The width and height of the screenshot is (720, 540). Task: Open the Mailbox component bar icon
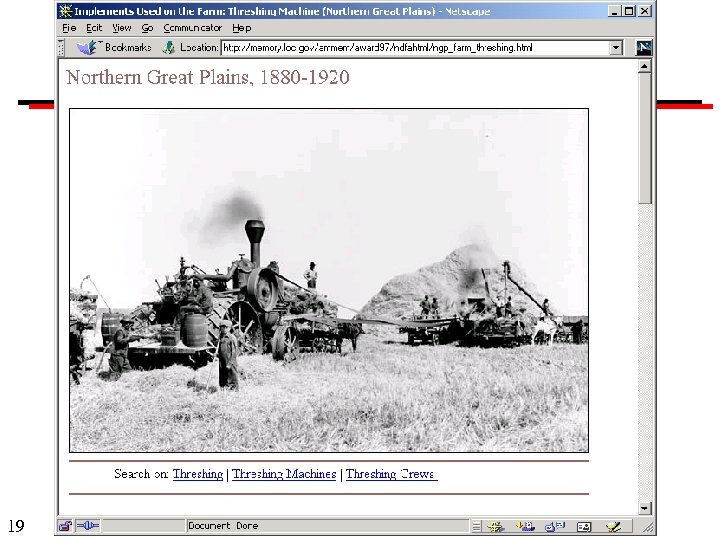(x=525, y=526)
